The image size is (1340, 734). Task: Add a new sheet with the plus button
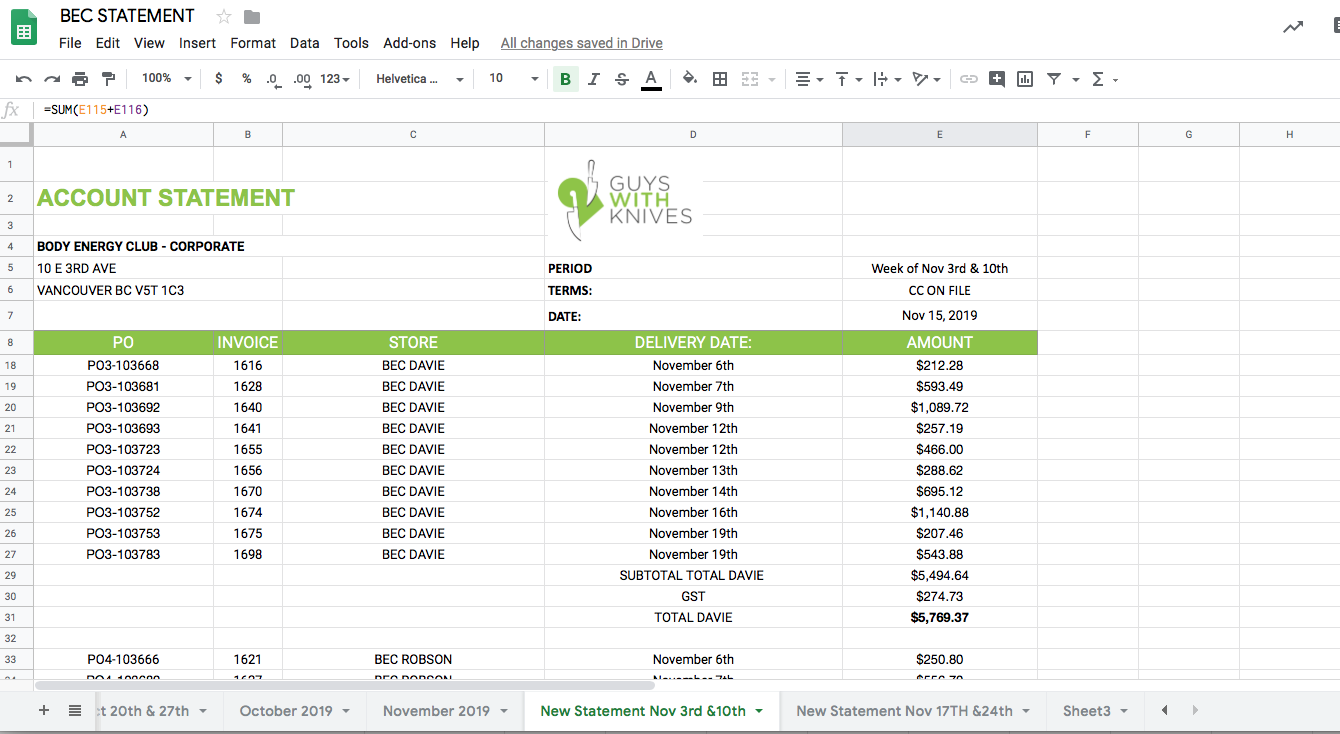click(x=43, y=710)
